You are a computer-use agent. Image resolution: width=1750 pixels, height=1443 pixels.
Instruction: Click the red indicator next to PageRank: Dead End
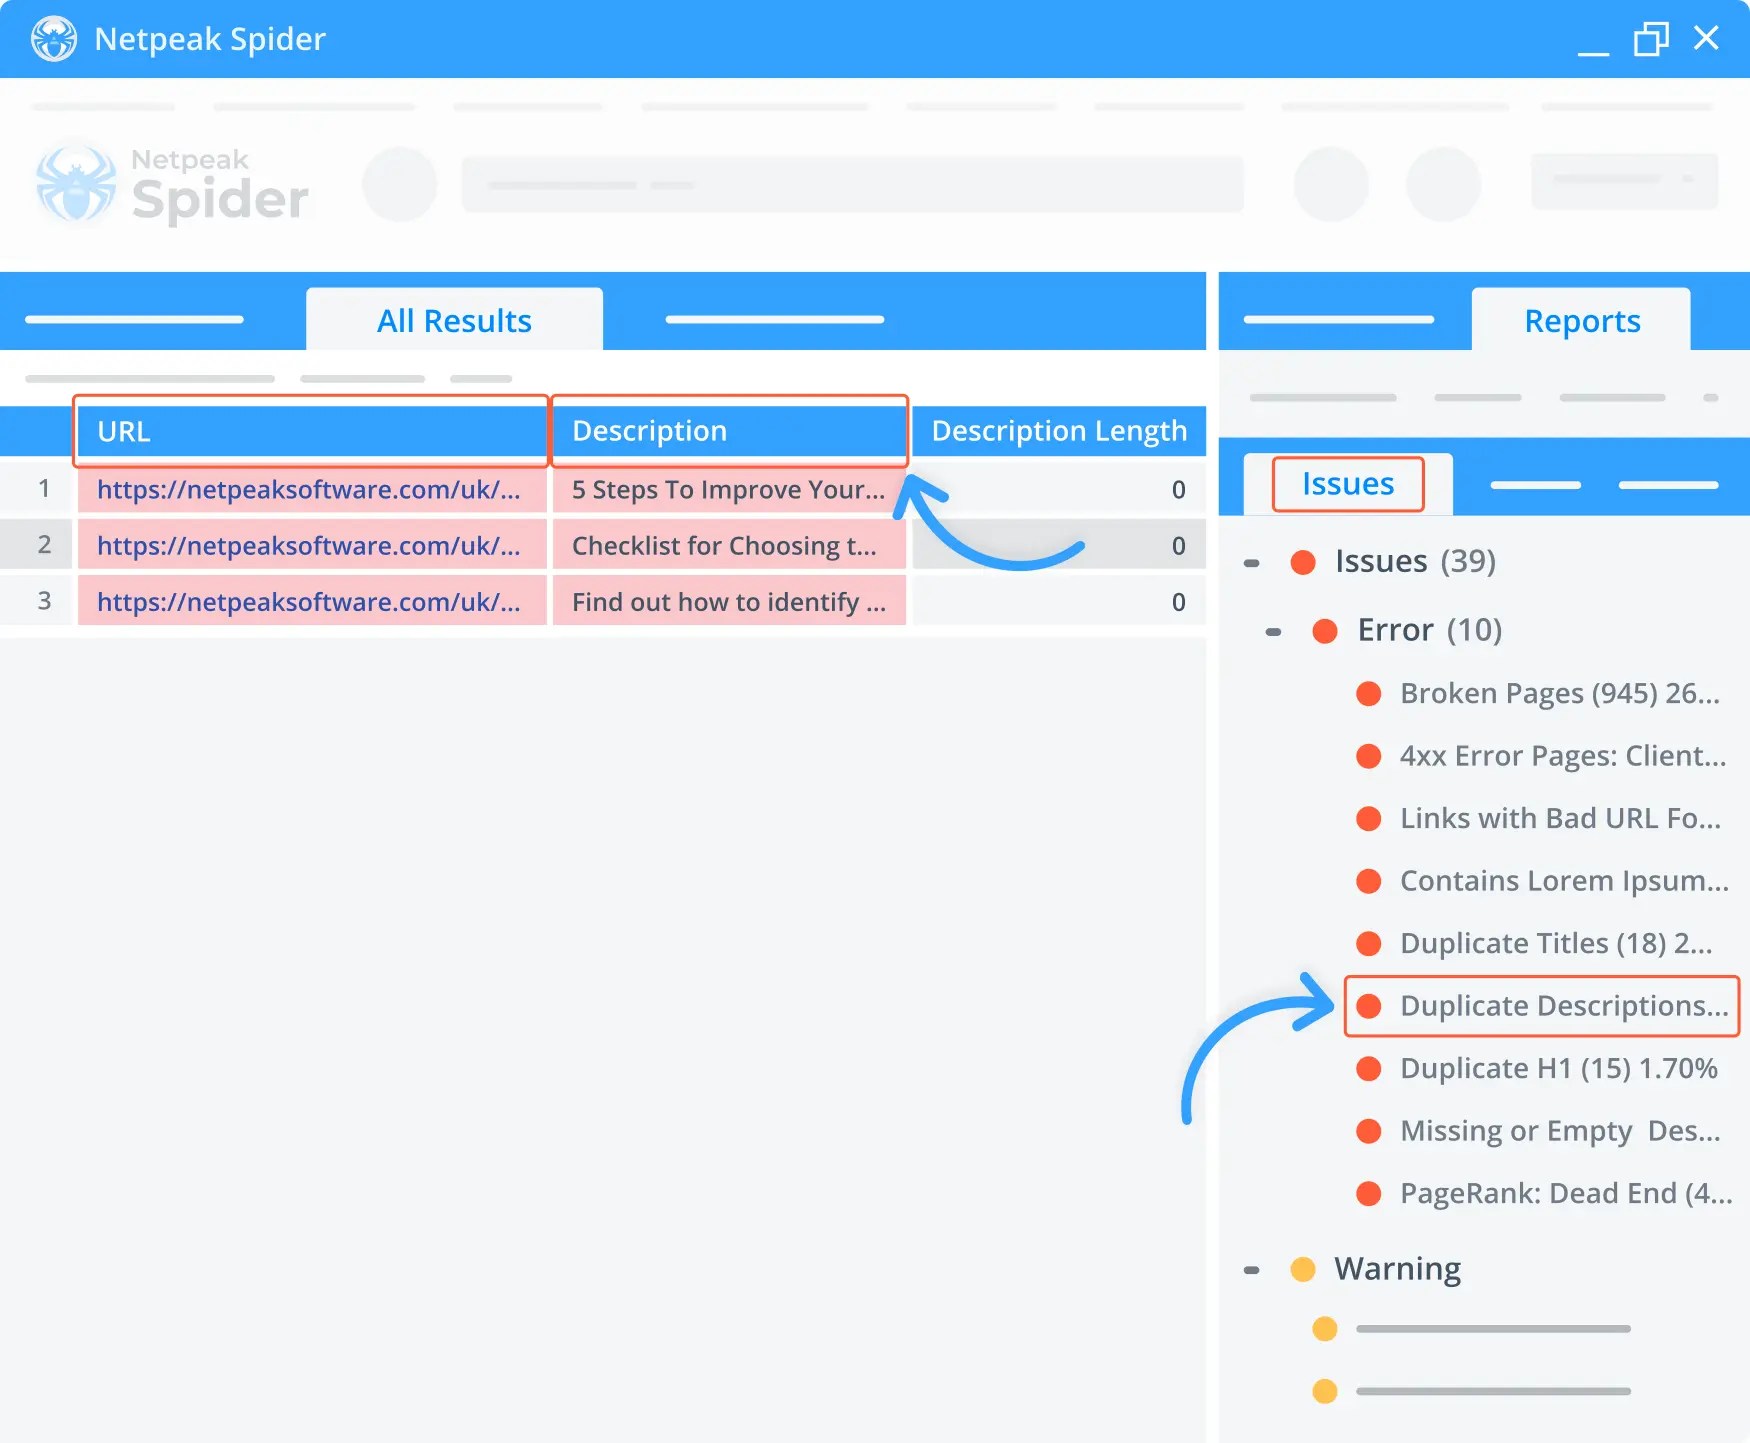[x=1368, y=1193]
